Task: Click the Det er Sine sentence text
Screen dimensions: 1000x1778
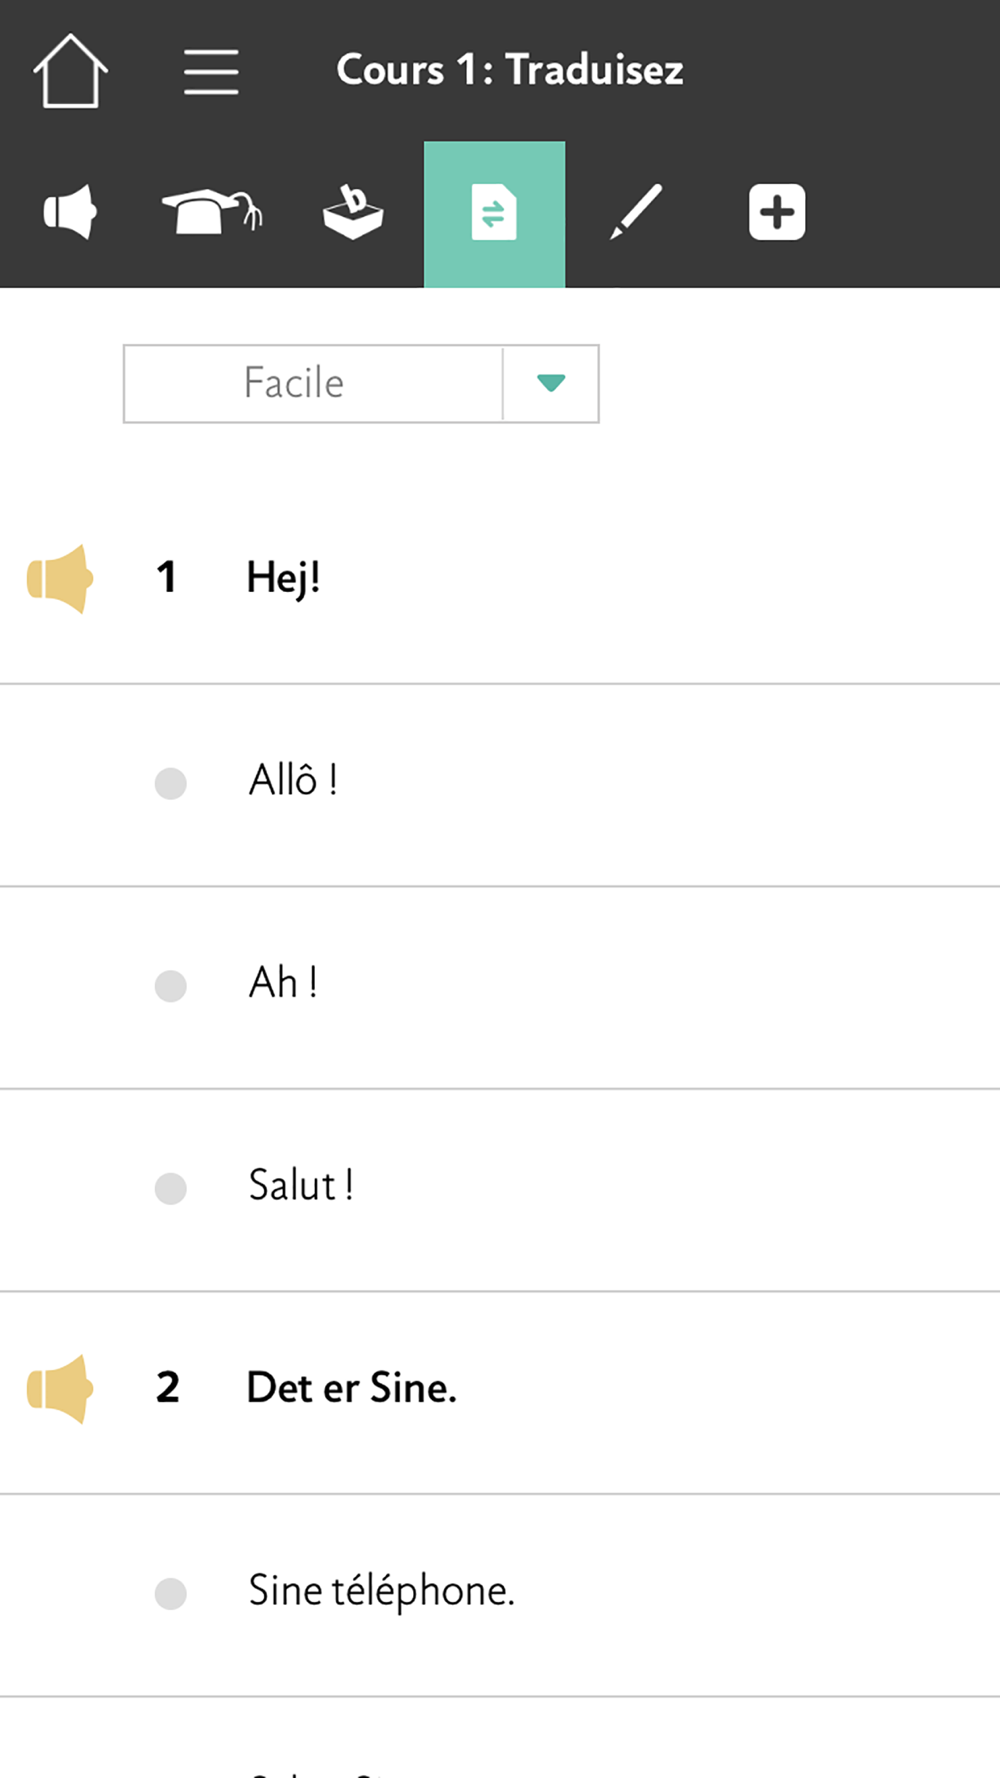Action: (352, 1388)
